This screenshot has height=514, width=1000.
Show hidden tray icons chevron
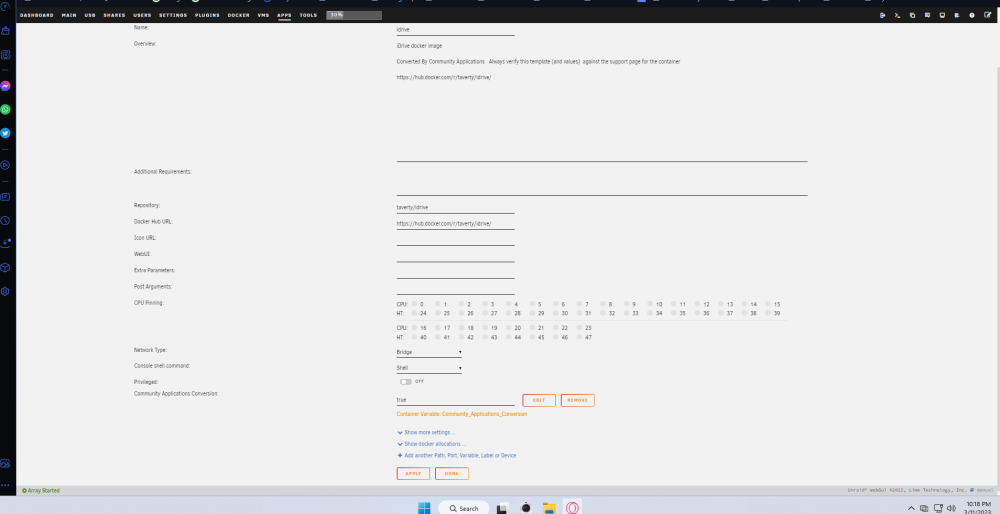(911, 508)
